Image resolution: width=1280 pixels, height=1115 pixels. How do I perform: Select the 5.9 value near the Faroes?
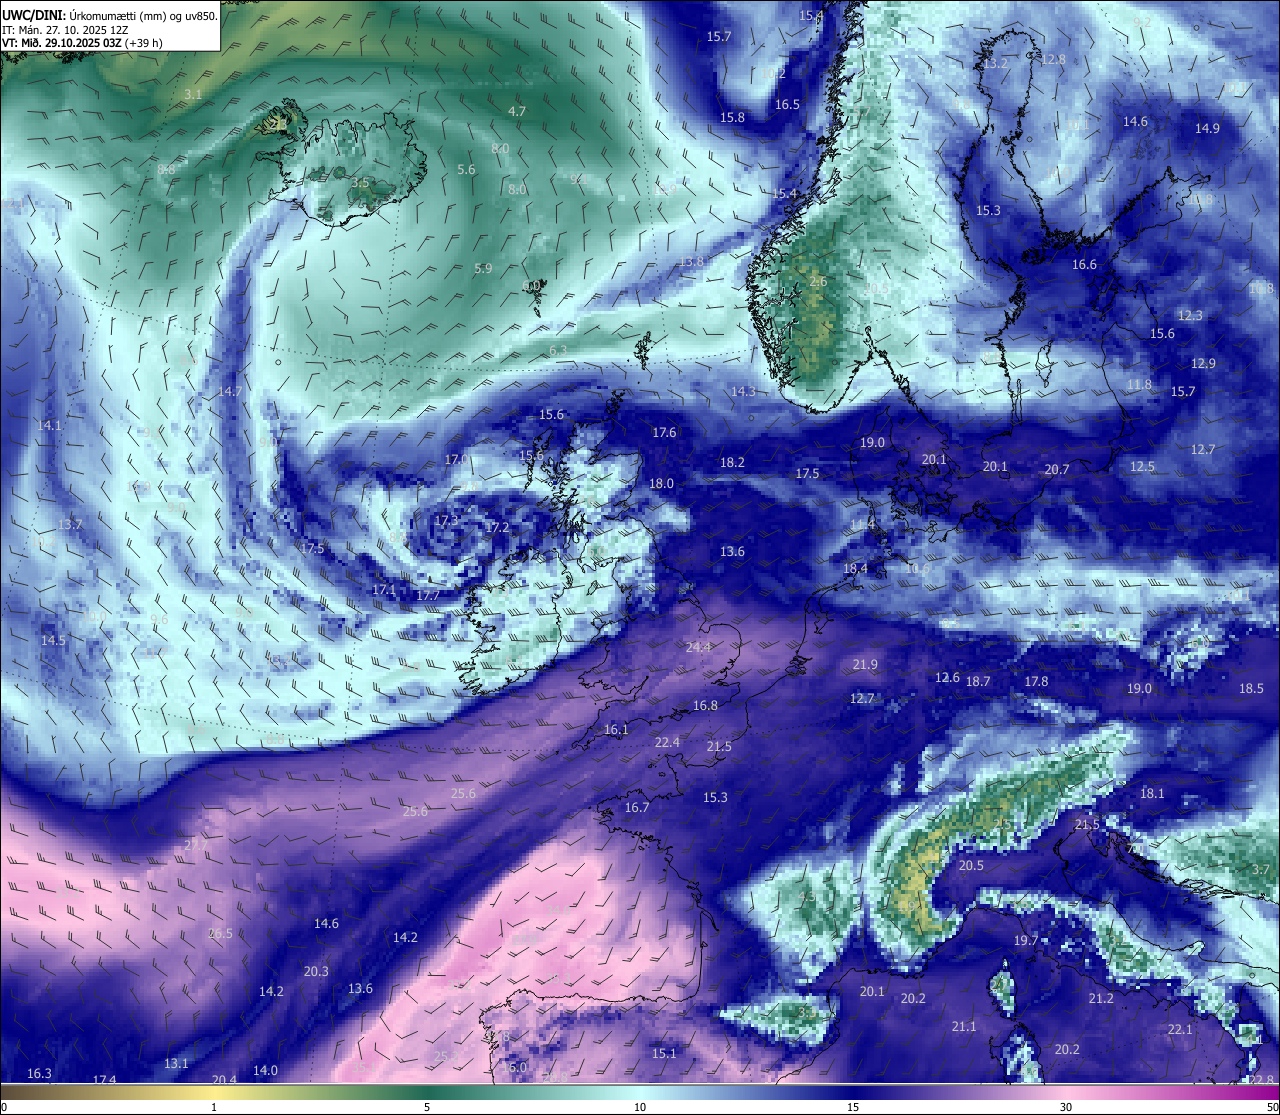(483, 268)
